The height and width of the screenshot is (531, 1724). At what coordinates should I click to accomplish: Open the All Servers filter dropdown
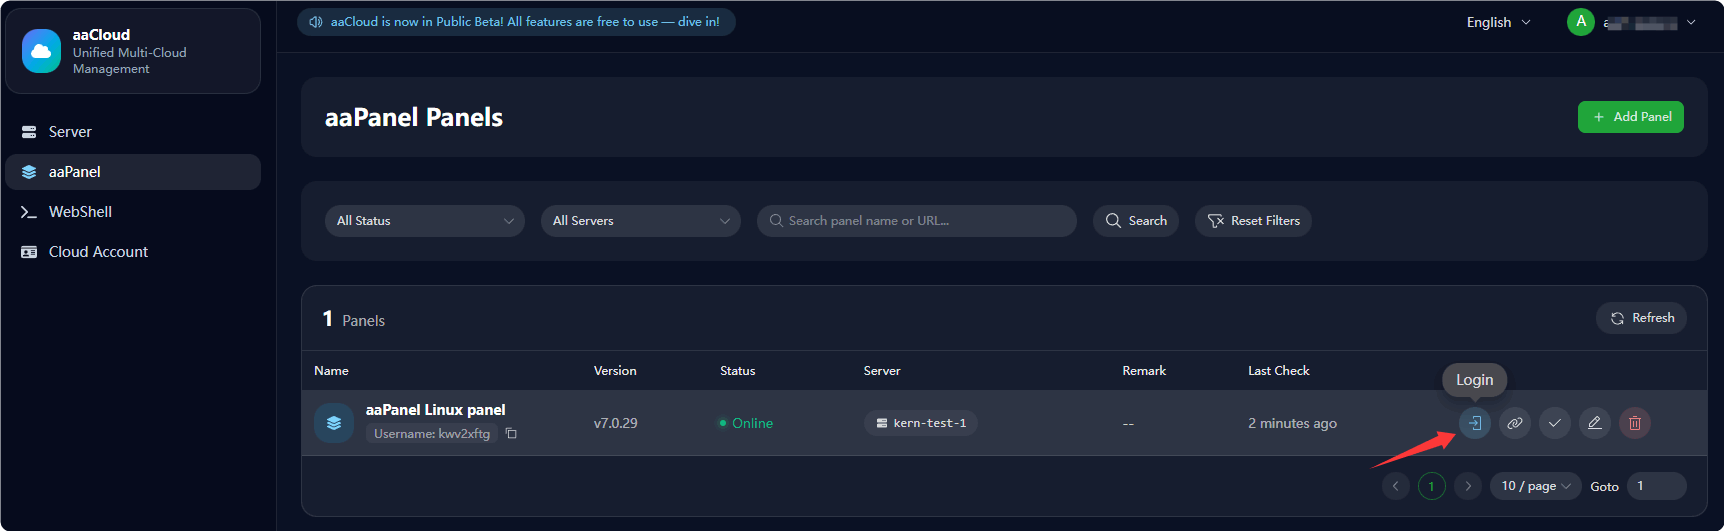tap(641, 221)
